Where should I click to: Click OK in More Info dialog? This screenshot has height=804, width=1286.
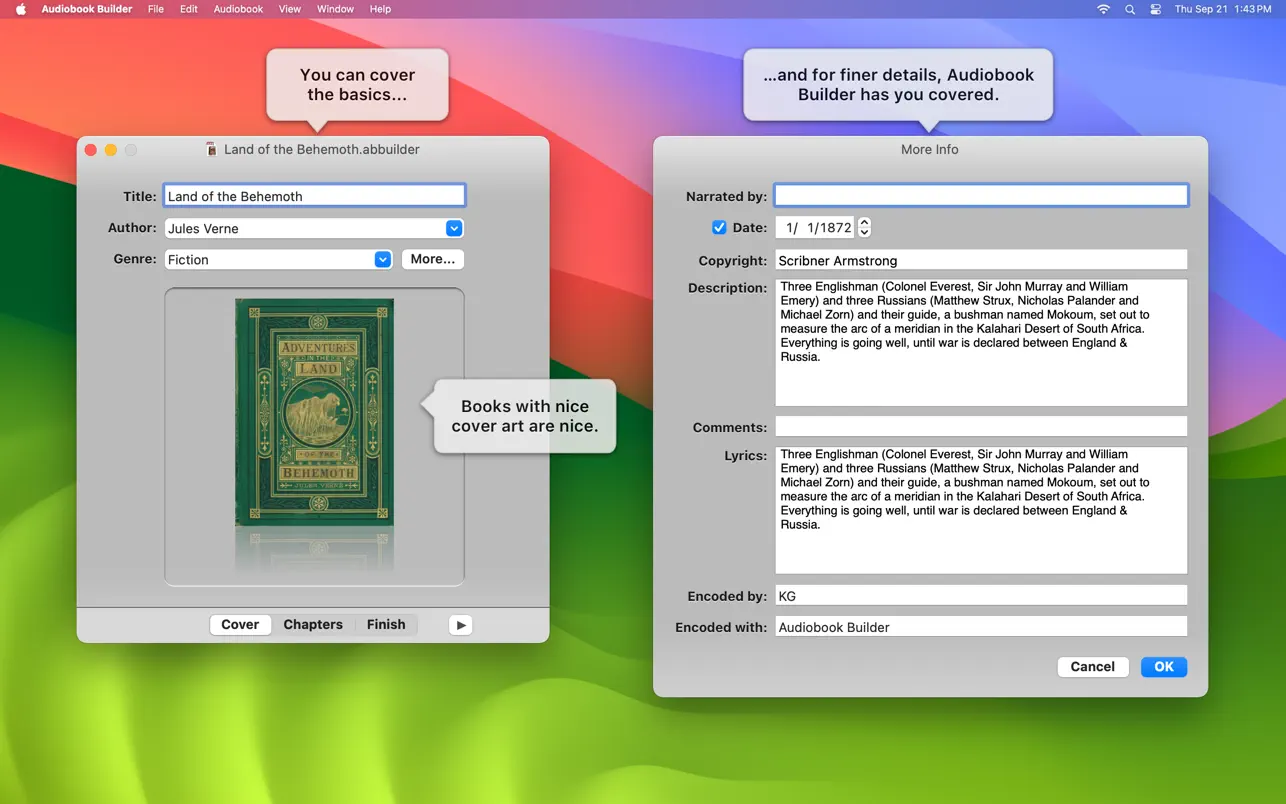(x=1164, y=667)
